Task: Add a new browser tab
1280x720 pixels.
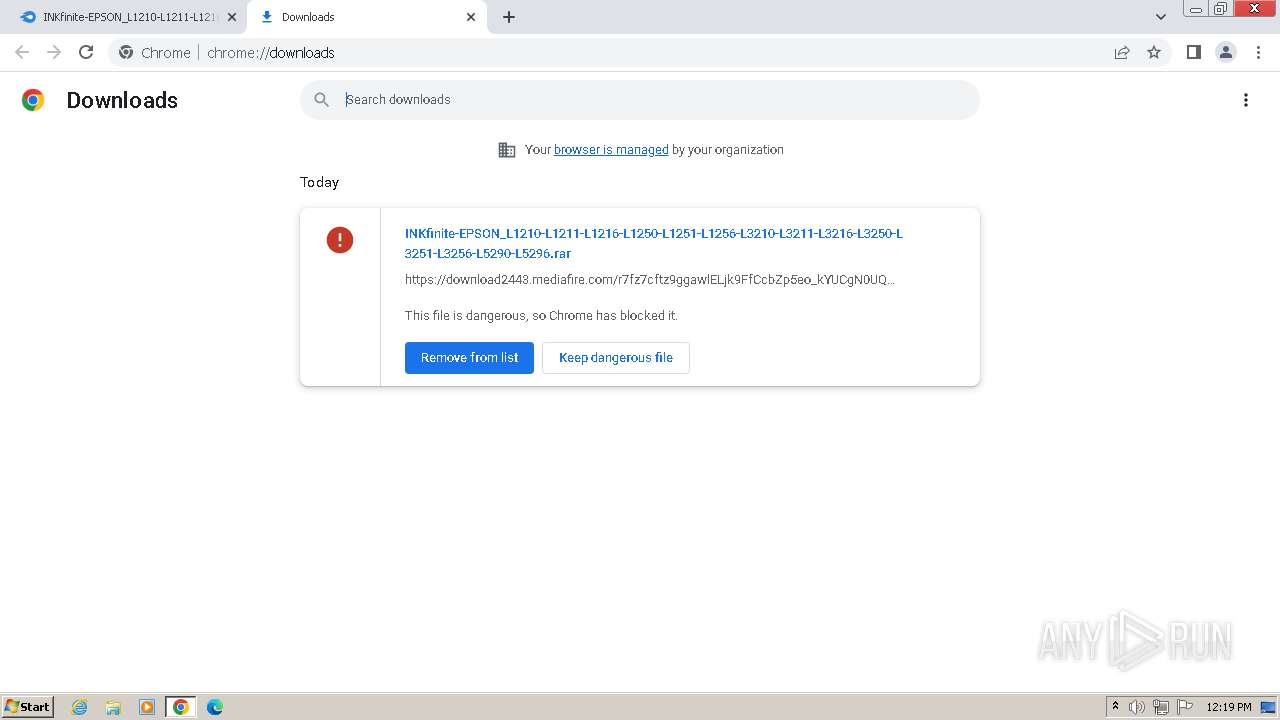Action: (509, 17)
